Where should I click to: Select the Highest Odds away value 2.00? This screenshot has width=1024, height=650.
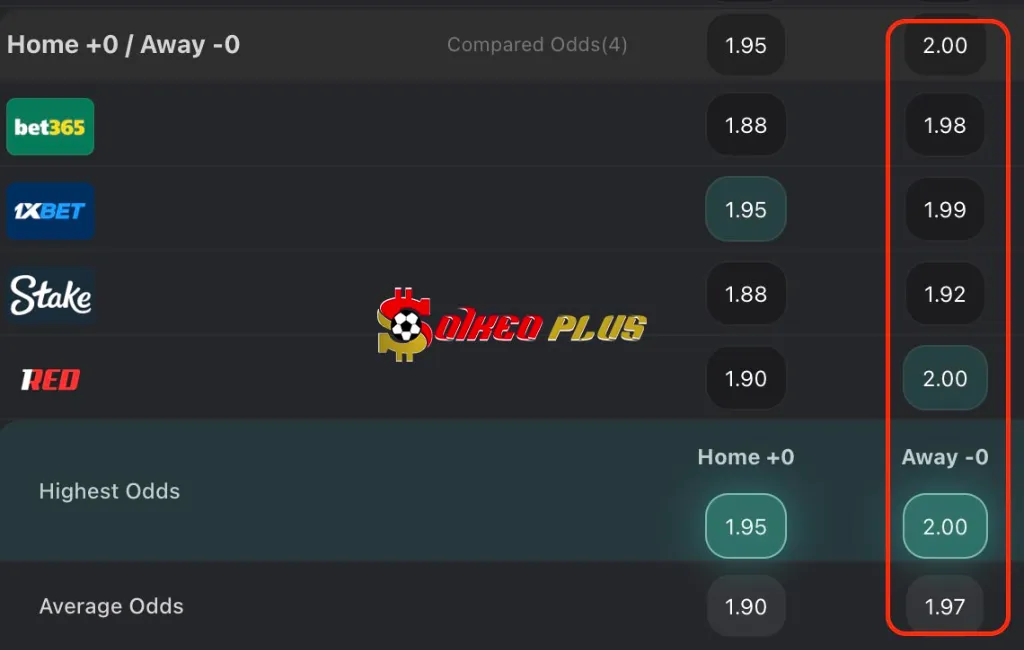click(x=944, y=526)
